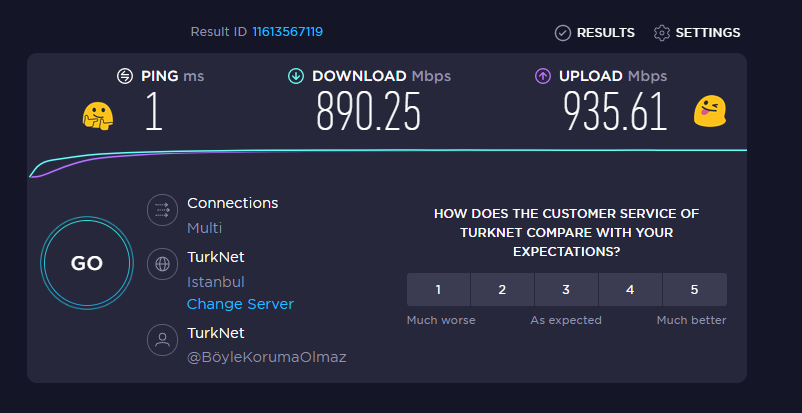Click the Settings gear icon
This screenshot has height=413, width=802.
coord(661,33)
